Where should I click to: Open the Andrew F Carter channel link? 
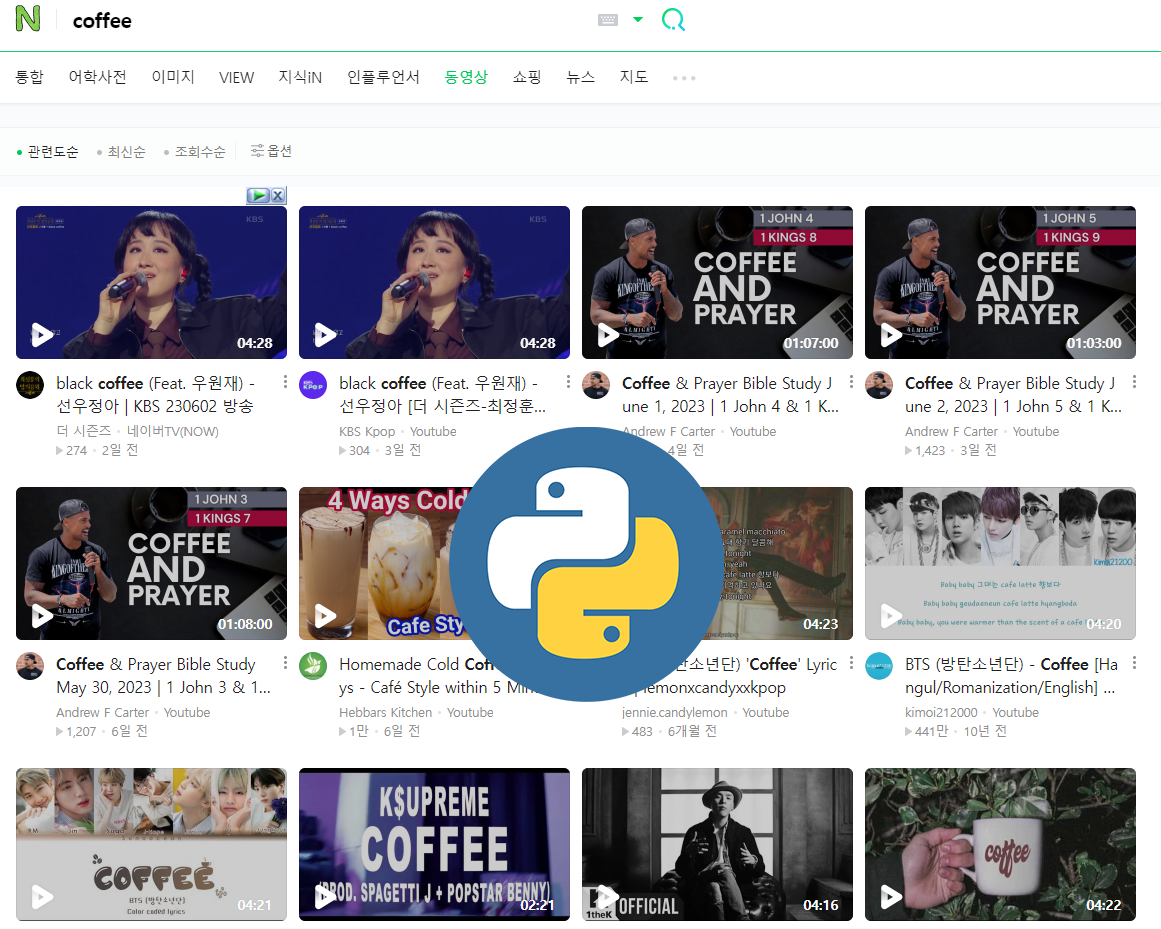point(668,432)
